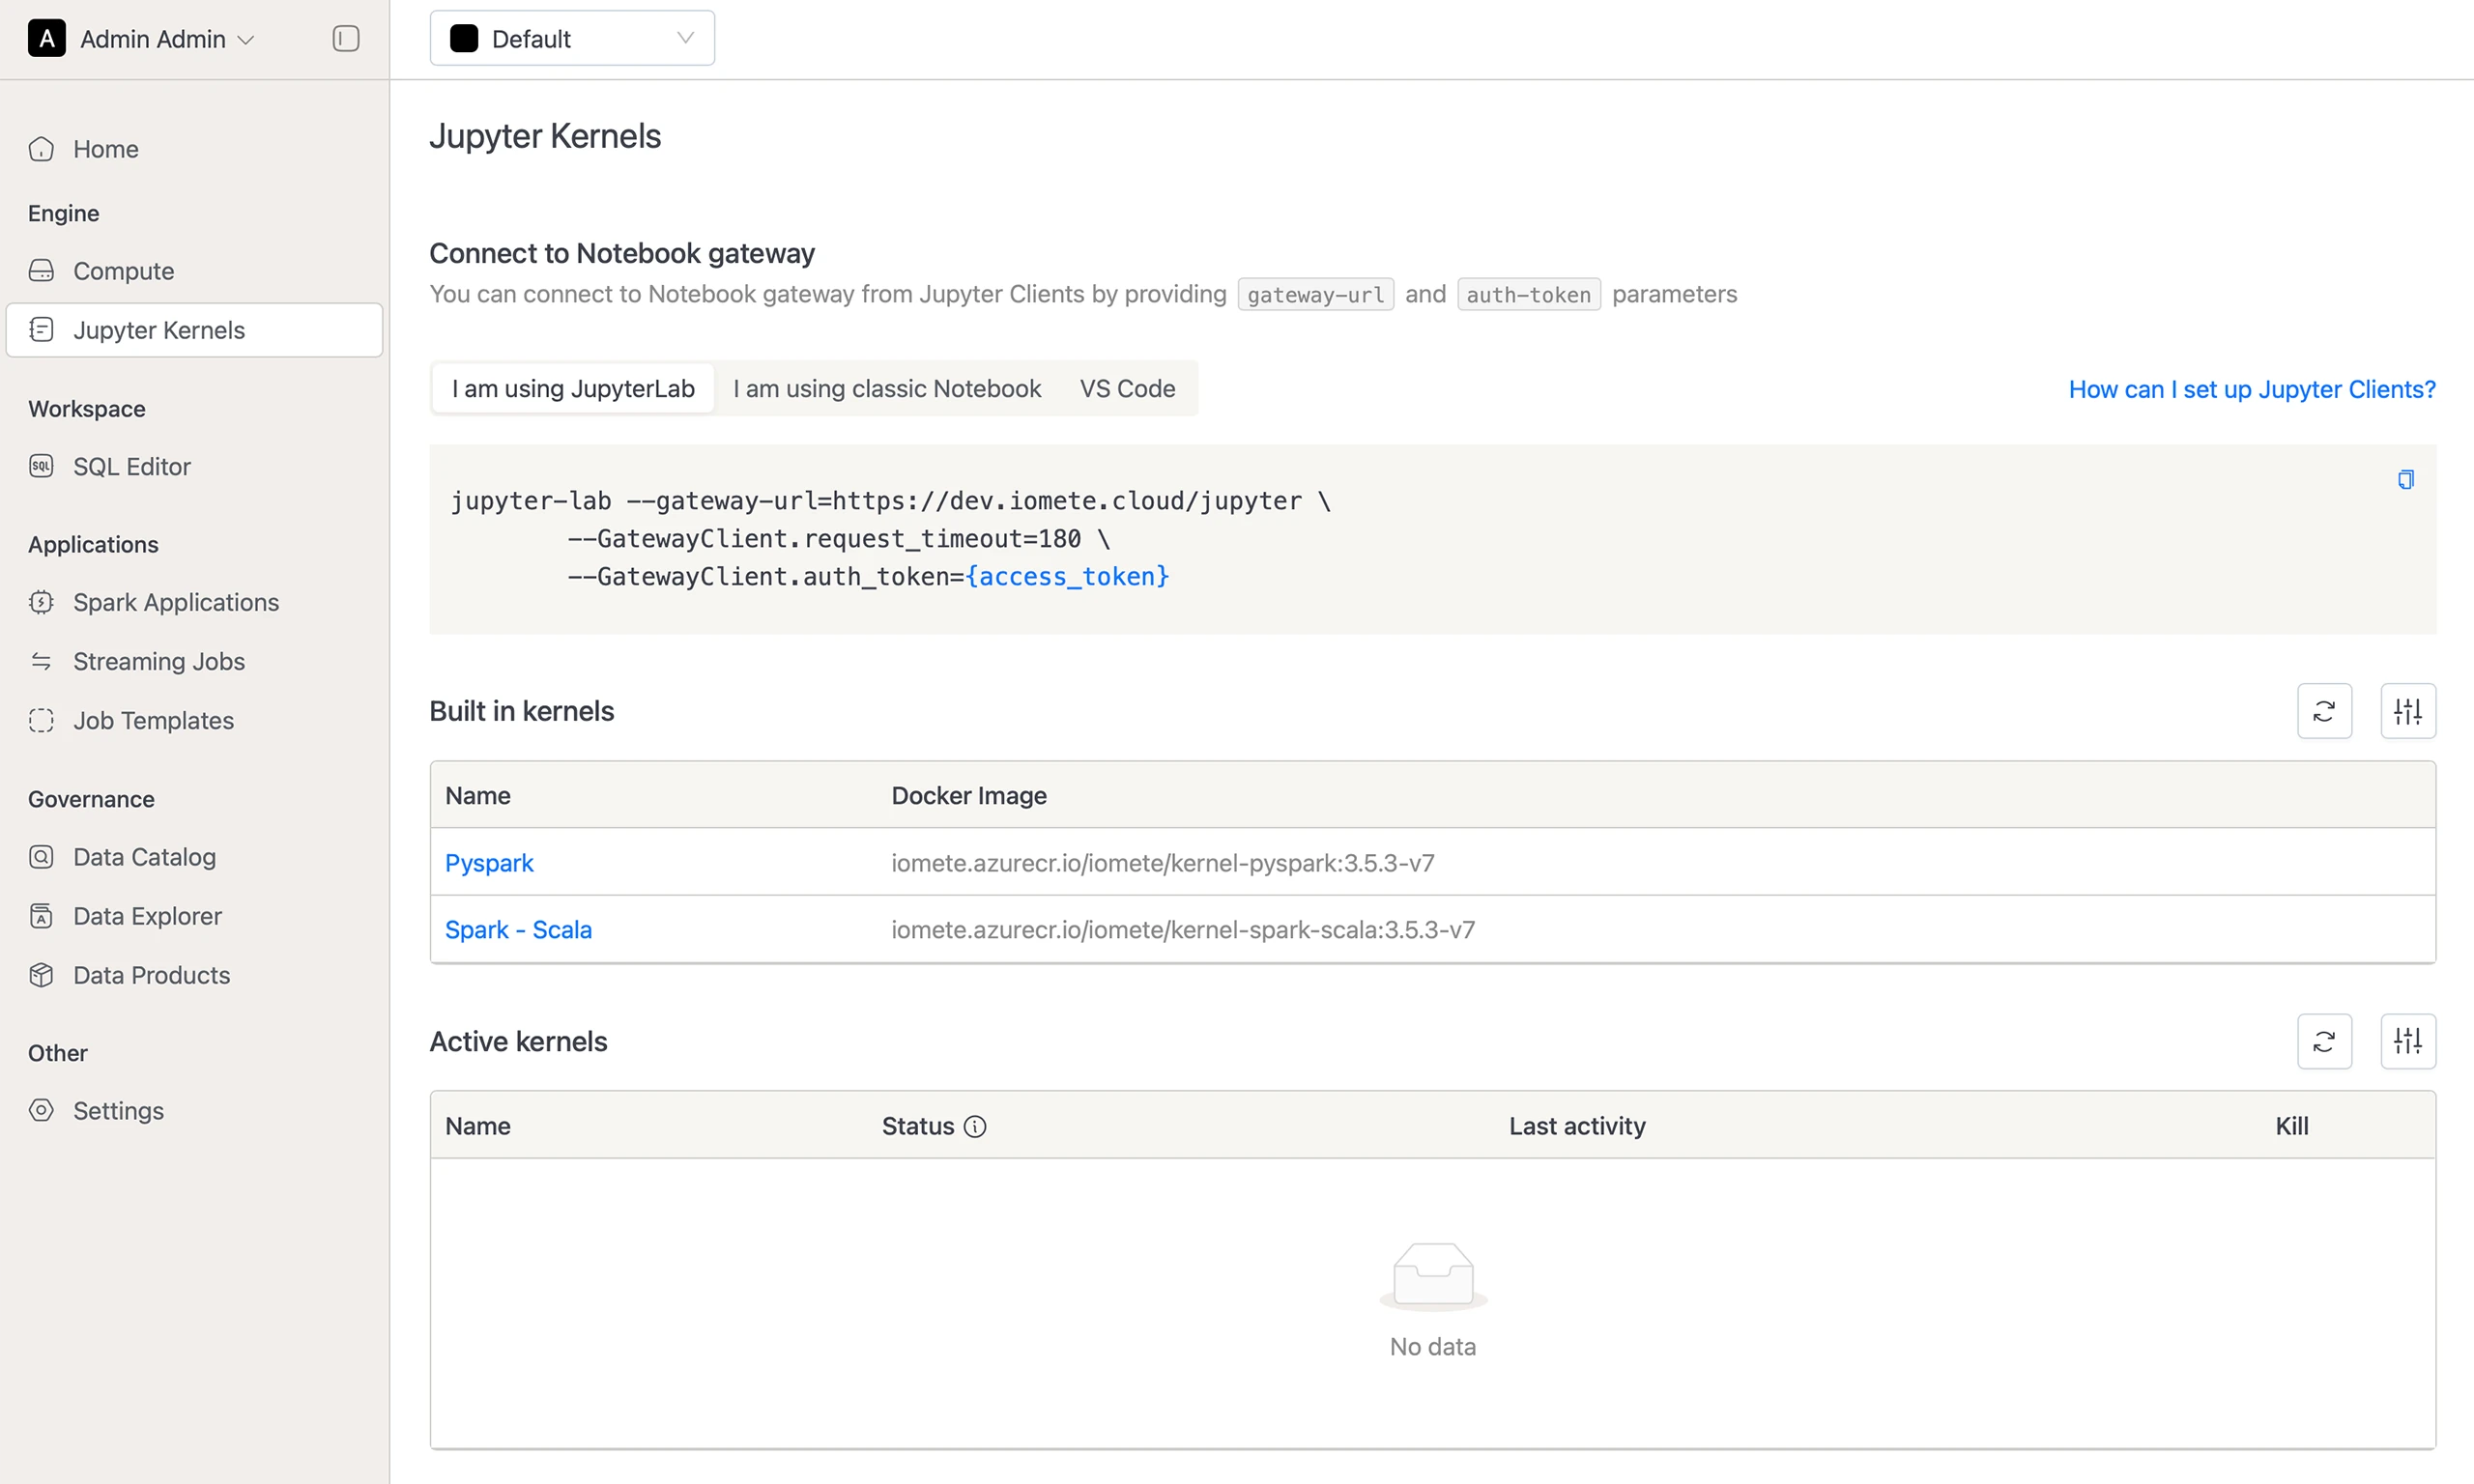Image resolution: width=2474 pixels, height=1484 pixels.
Task: Open the SQL Editor menu item
Action: click(x=194, y=467)
